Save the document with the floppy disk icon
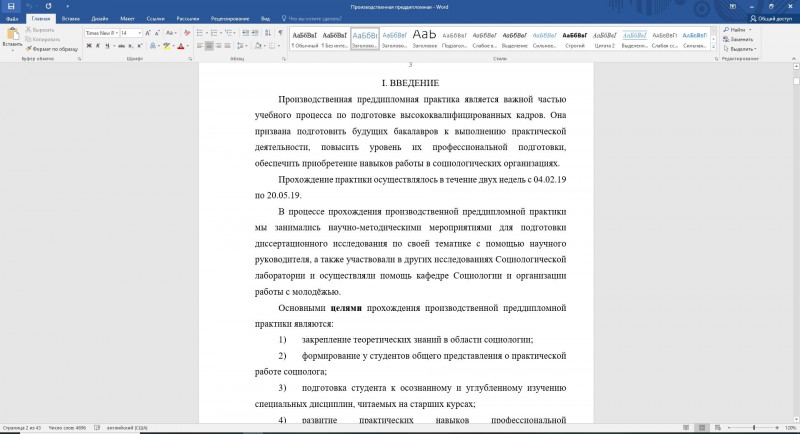Image resolution: width=800 pixels, height=434 pixels. [11, 7]
